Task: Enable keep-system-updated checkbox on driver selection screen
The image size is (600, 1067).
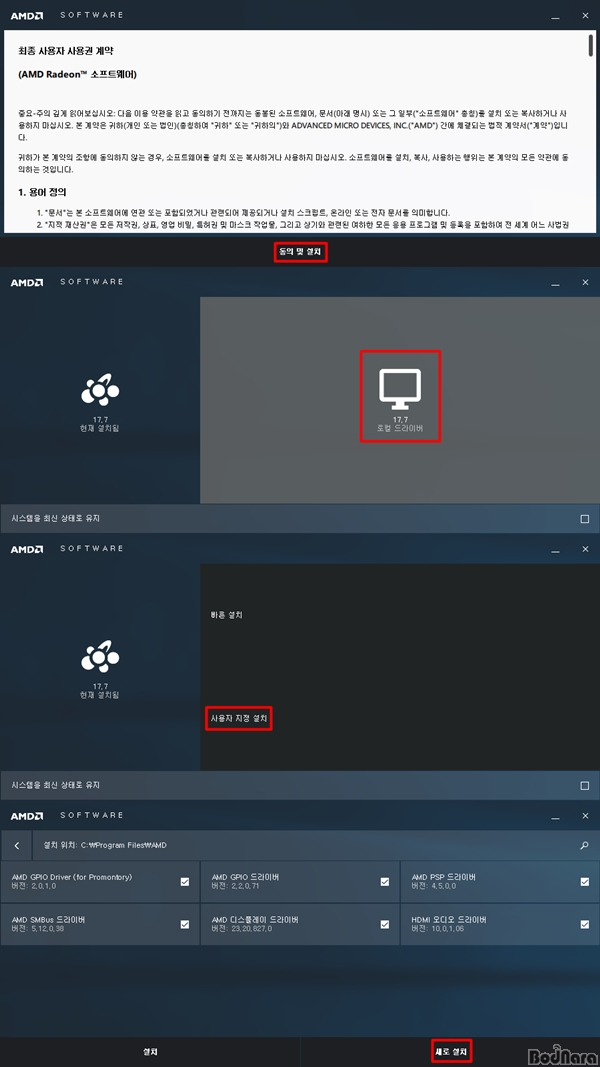Action: tap(585, 519)
